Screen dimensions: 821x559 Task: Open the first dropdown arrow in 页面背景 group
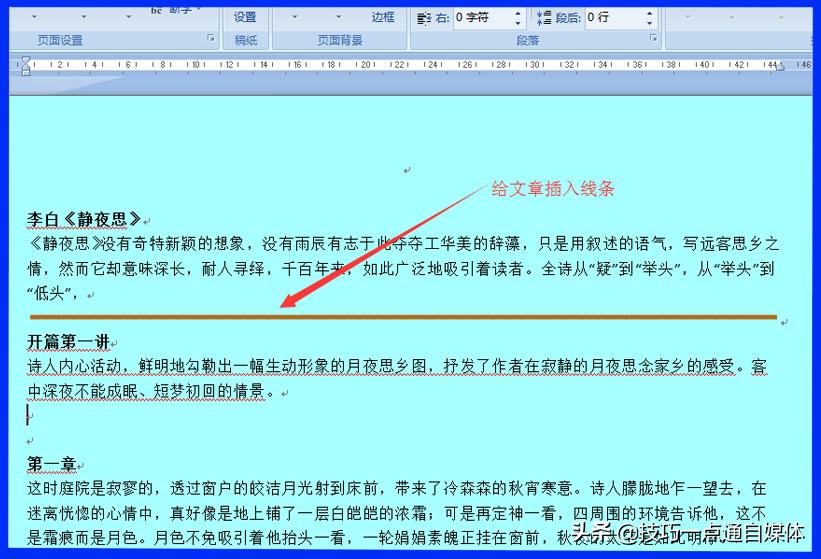(x=294, y=17)
